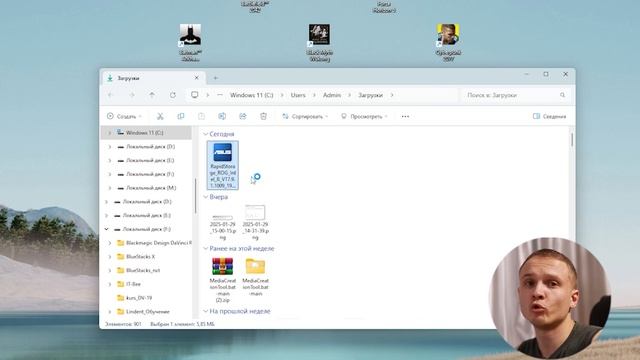
Task: Open the Создать dropdown menu
Action: coord(124,116)
